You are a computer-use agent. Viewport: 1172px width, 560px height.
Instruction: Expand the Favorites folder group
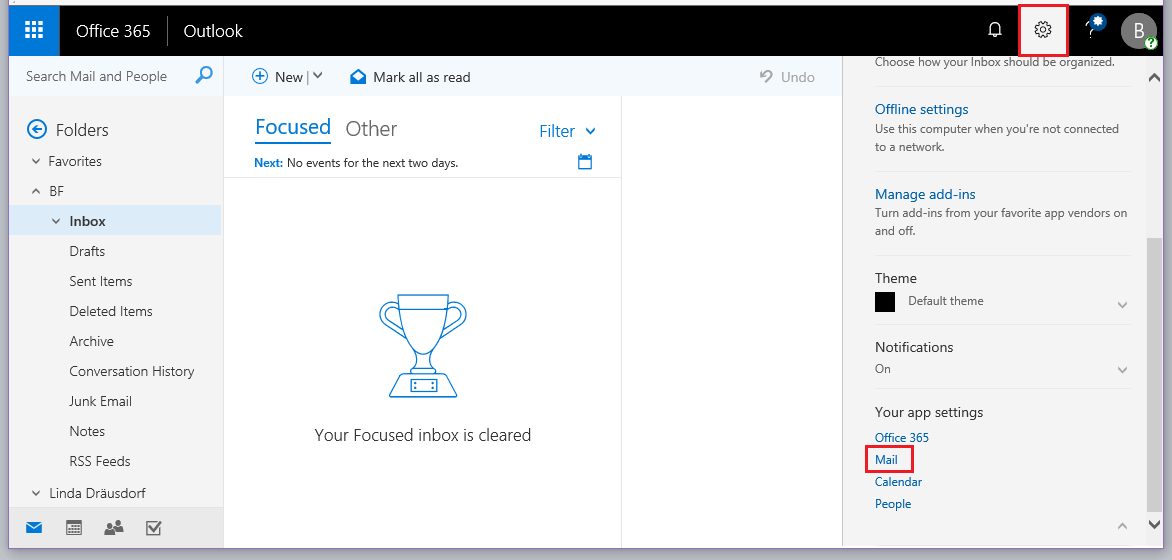point(37,161)
